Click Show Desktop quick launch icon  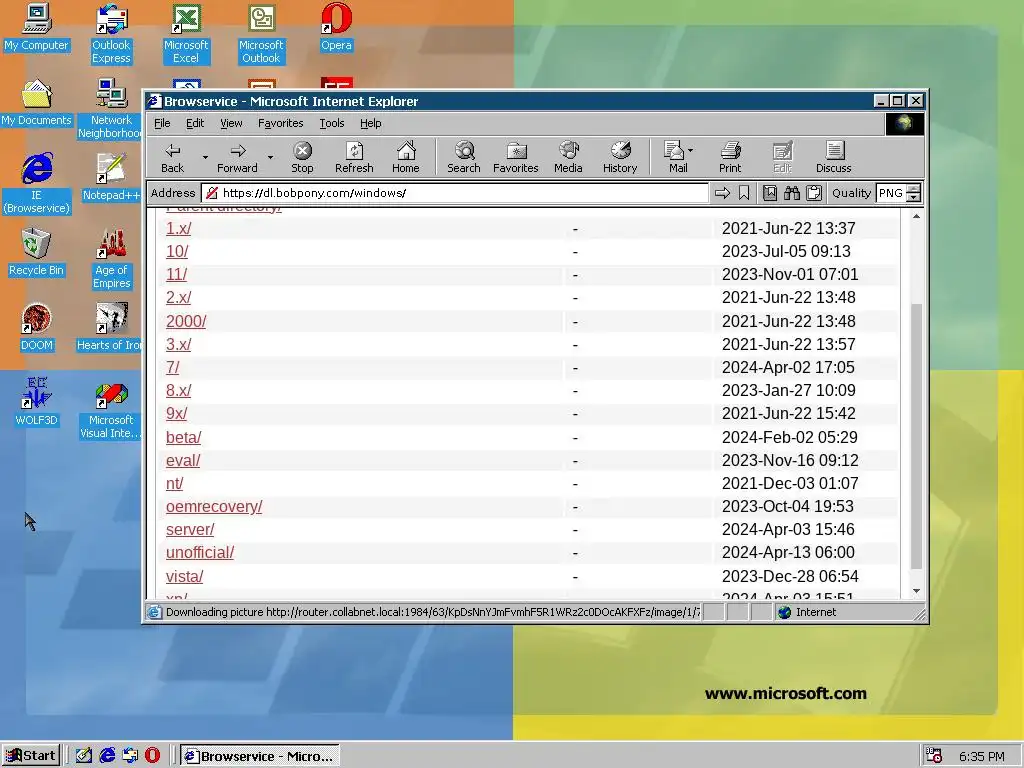pos(84,755)
